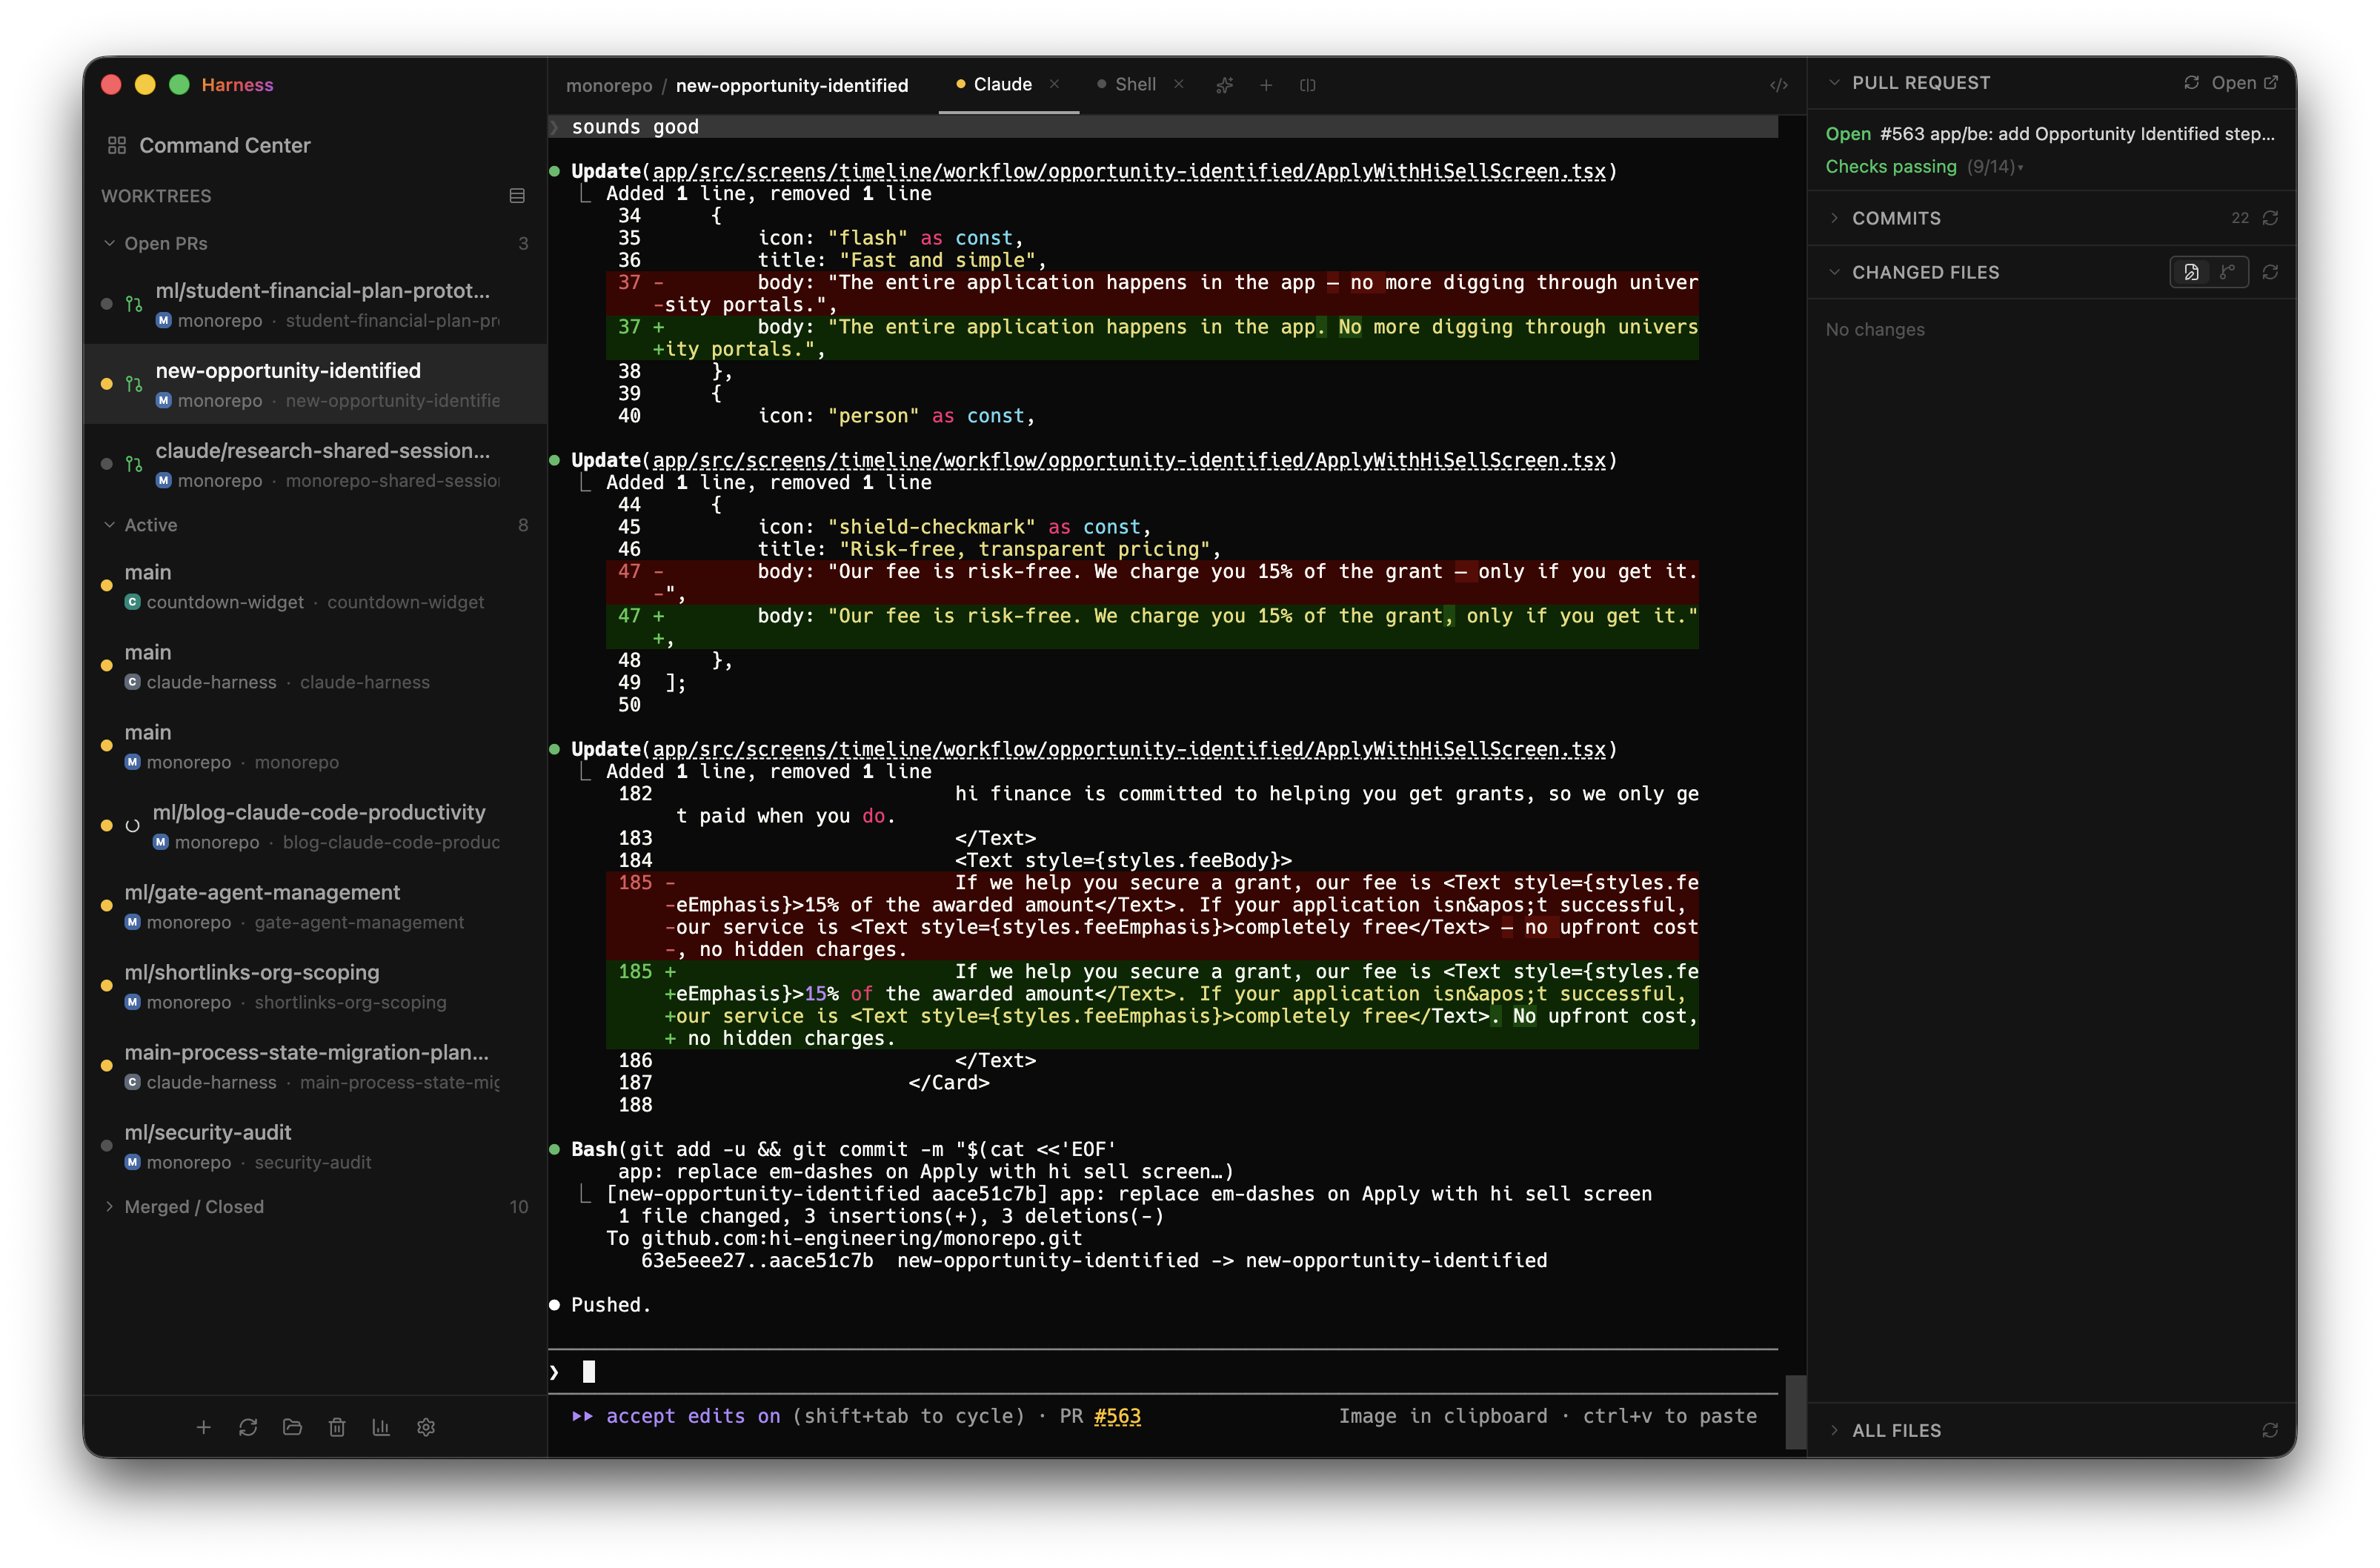This screenshot has width=2380, height=1568.
Task: Delete the worktree using the trash icon
Action: click(x=336, y=1427)
